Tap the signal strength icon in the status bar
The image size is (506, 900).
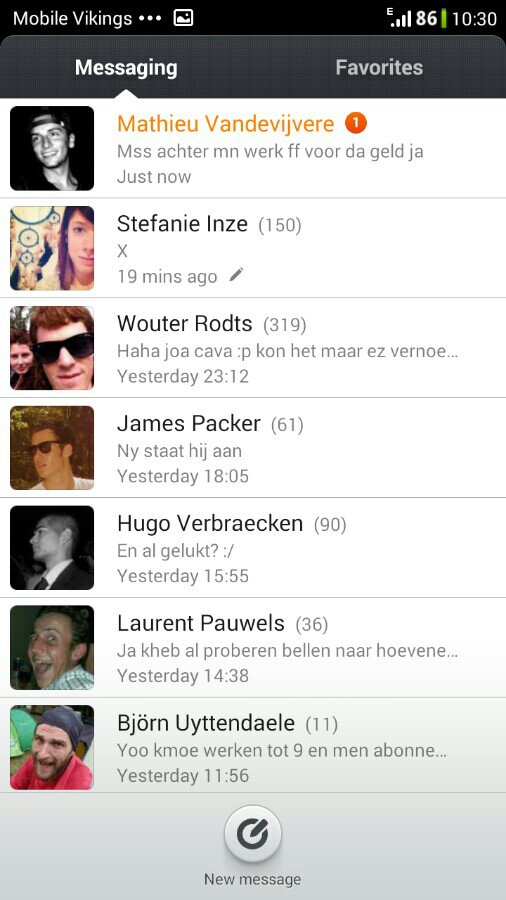coord(400,18)
